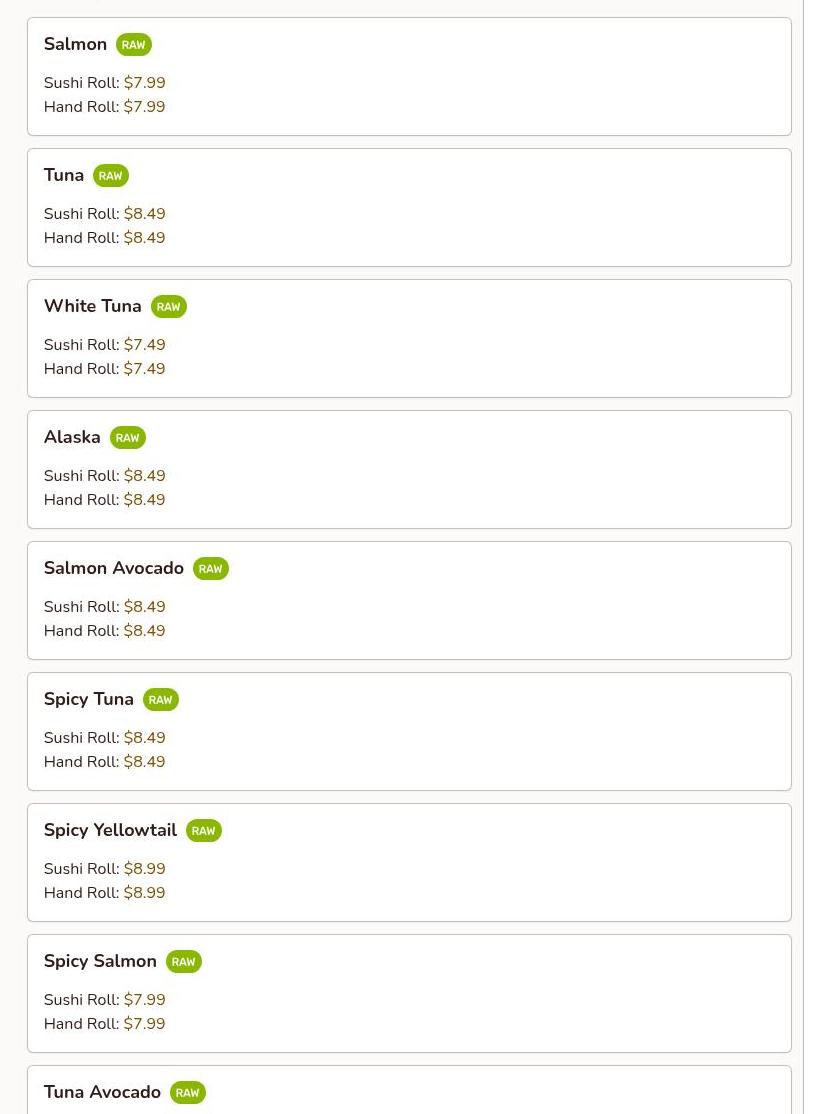824x1114 pixels.
Task: Click the Tuna Hand Roll price
Action: tap(144, 237)
